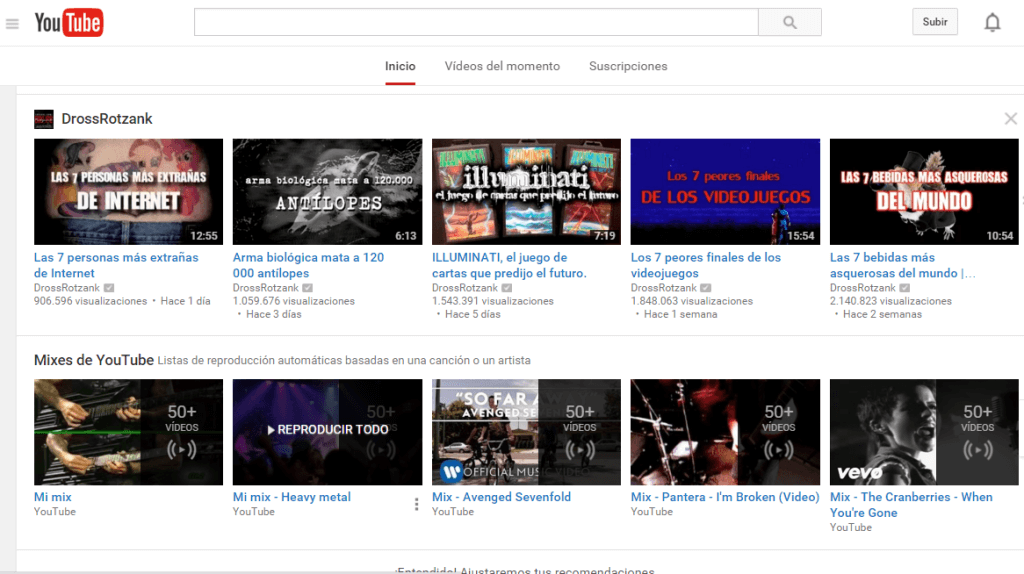Click YouTube label under Avenged Sevenfold mix
The image size is (1024, 574).
pos(452,512)
